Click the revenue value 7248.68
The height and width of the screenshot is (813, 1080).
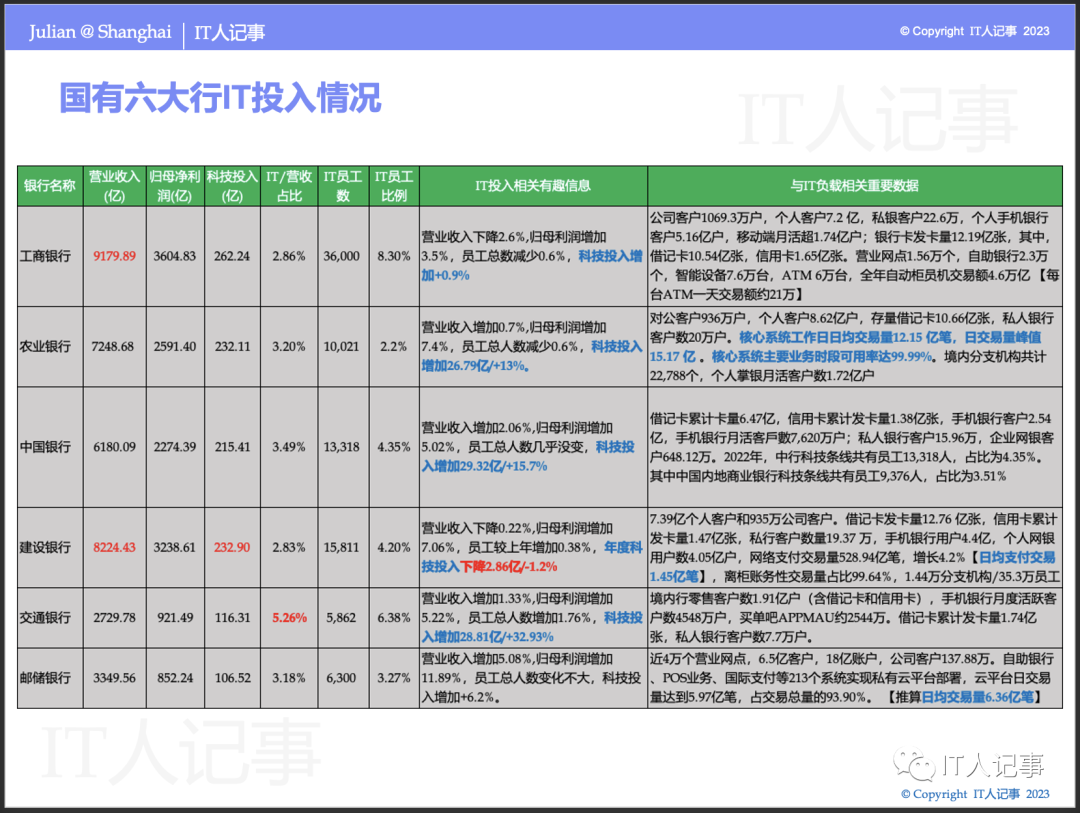click(113, 347)
